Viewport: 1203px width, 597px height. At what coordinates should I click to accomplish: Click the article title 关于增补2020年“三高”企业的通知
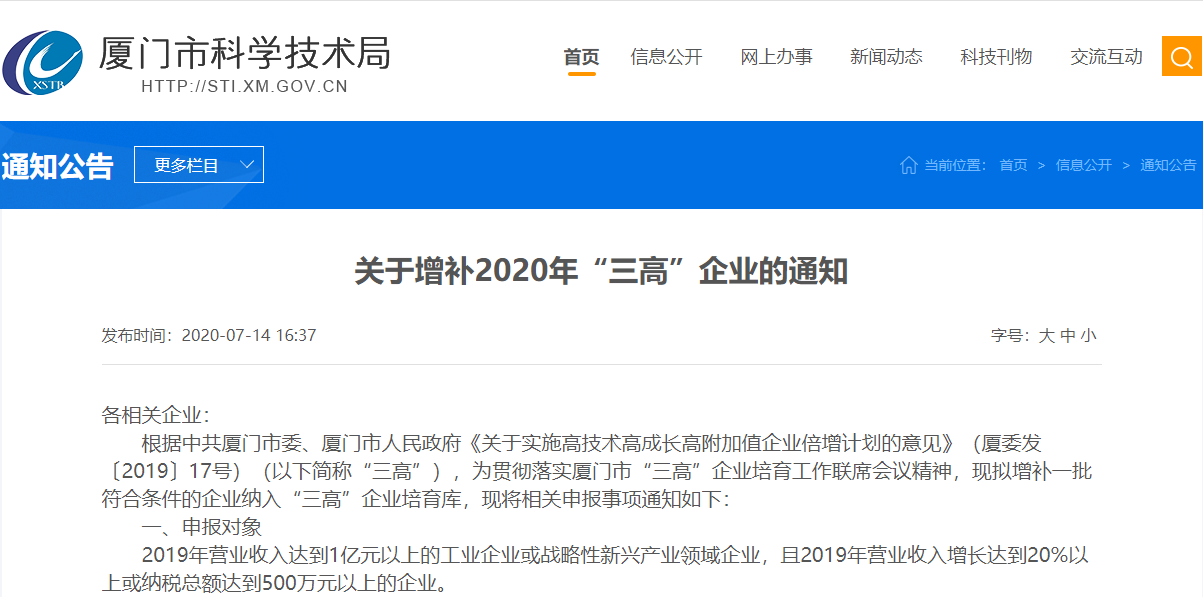pyautogui.click(x=601, y=271)
